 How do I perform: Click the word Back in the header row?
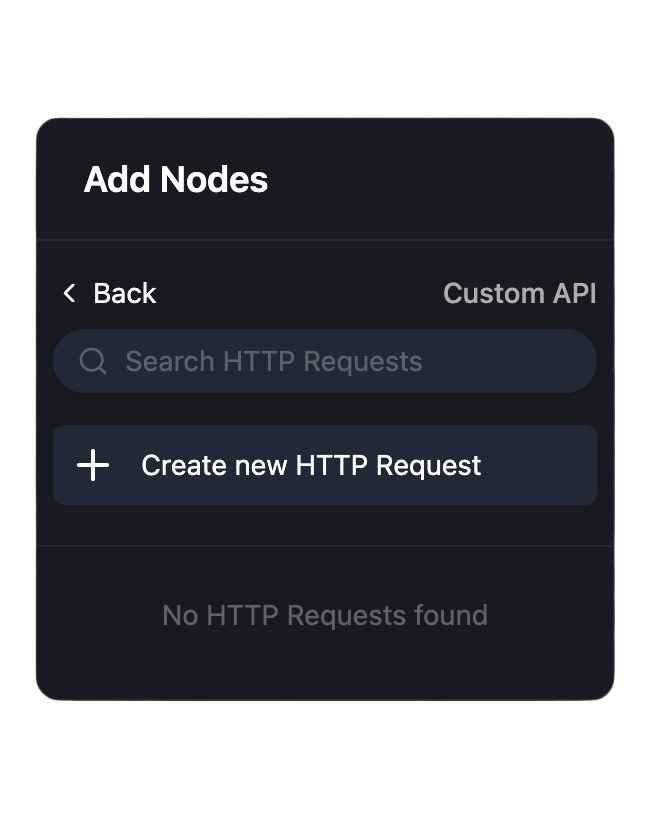coord(125,293)
